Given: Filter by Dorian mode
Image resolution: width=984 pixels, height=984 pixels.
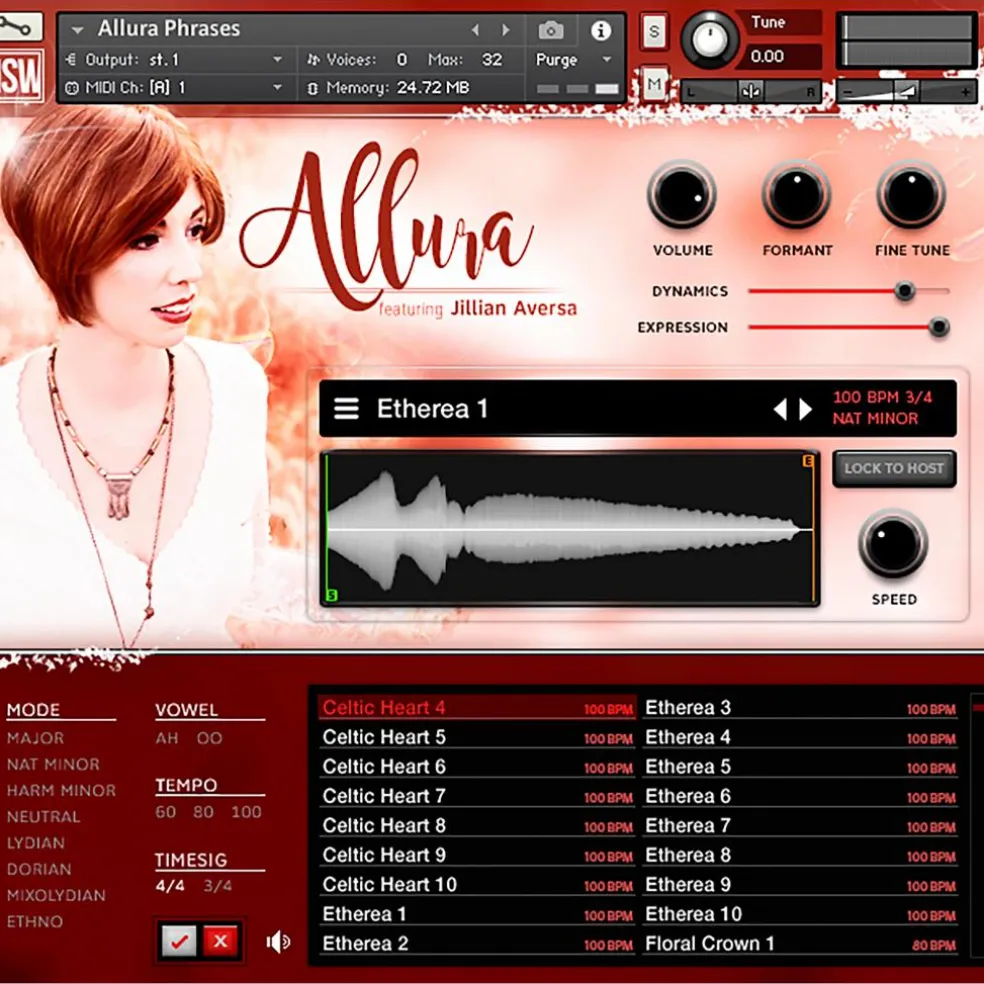Looking at the screenshot, I should coord(39,869).
